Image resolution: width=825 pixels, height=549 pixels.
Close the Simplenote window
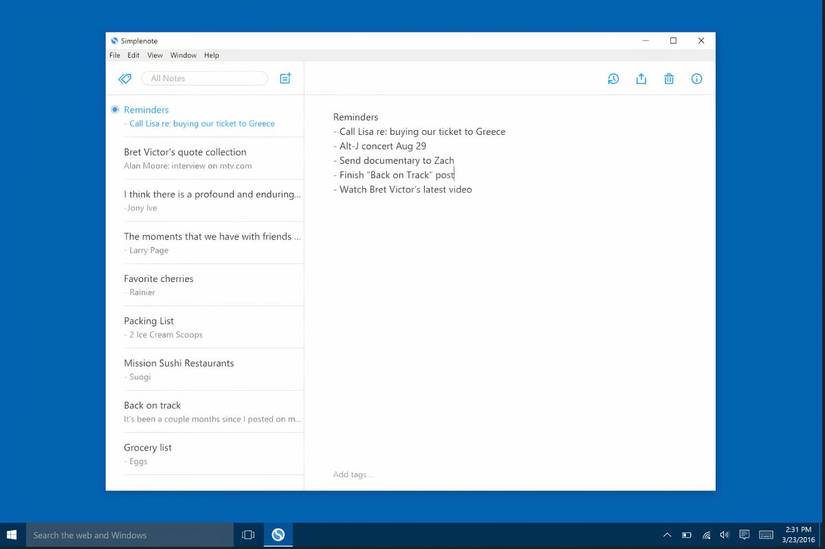click(701, 41)
